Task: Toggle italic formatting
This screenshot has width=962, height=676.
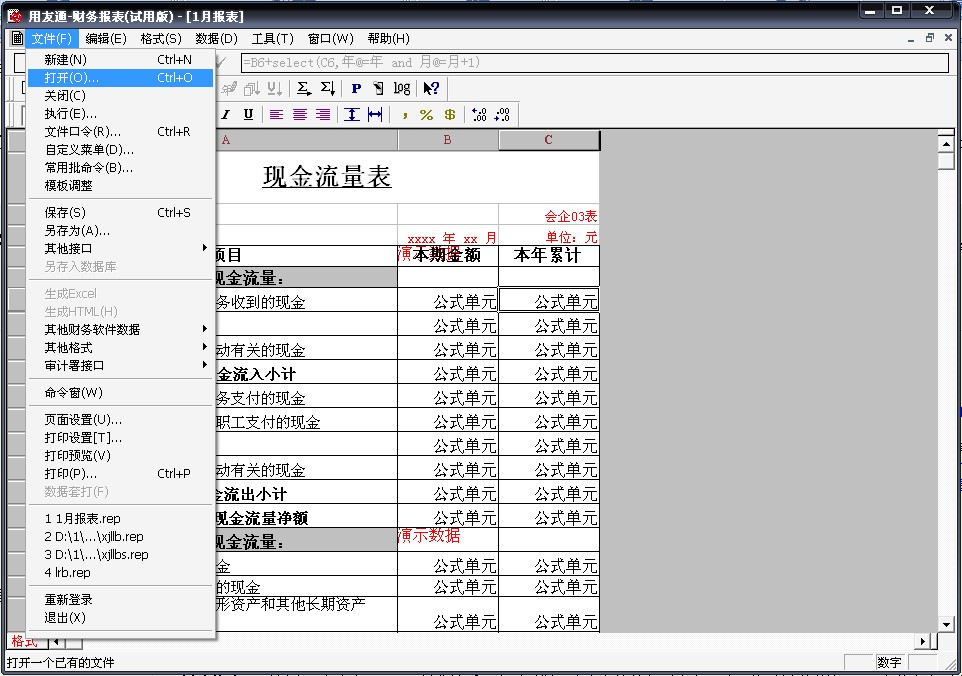Action: [226, 115]
